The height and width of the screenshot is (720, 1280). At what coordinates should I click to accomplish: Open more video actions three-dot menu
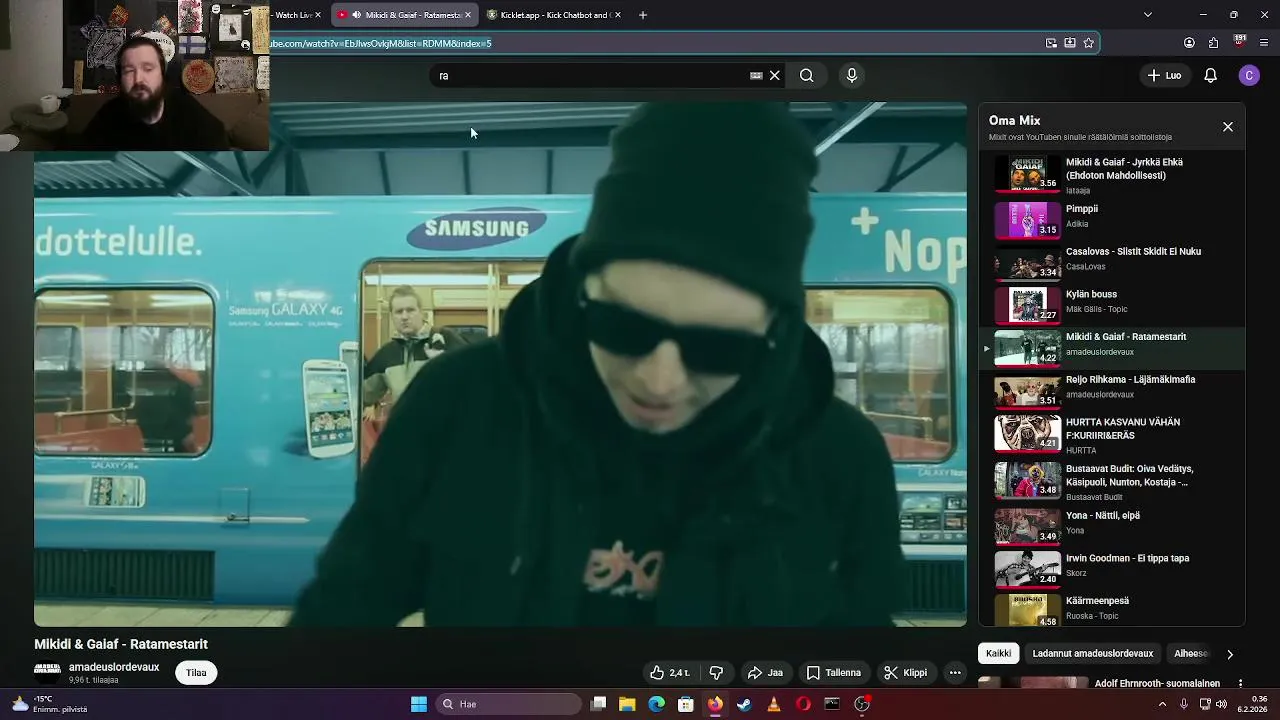click(x=955, y=673)
